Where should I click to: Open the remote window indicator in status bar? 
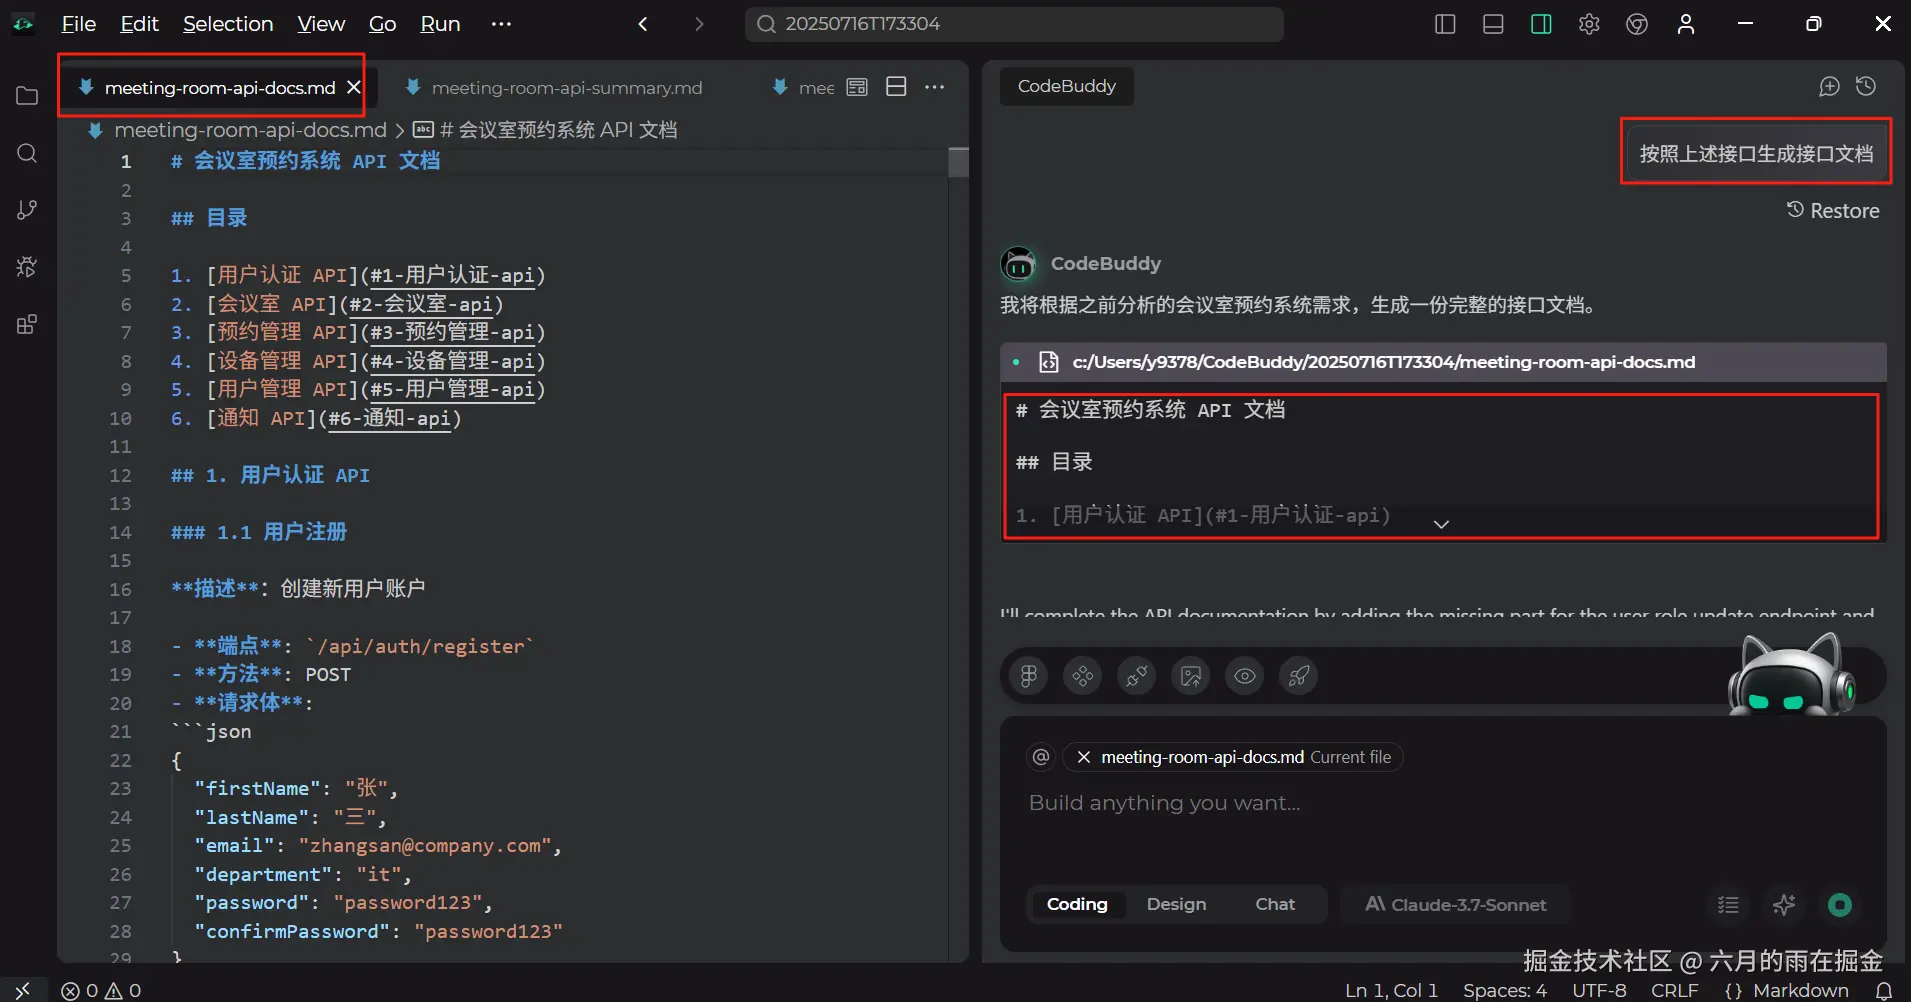coord(23,990)
